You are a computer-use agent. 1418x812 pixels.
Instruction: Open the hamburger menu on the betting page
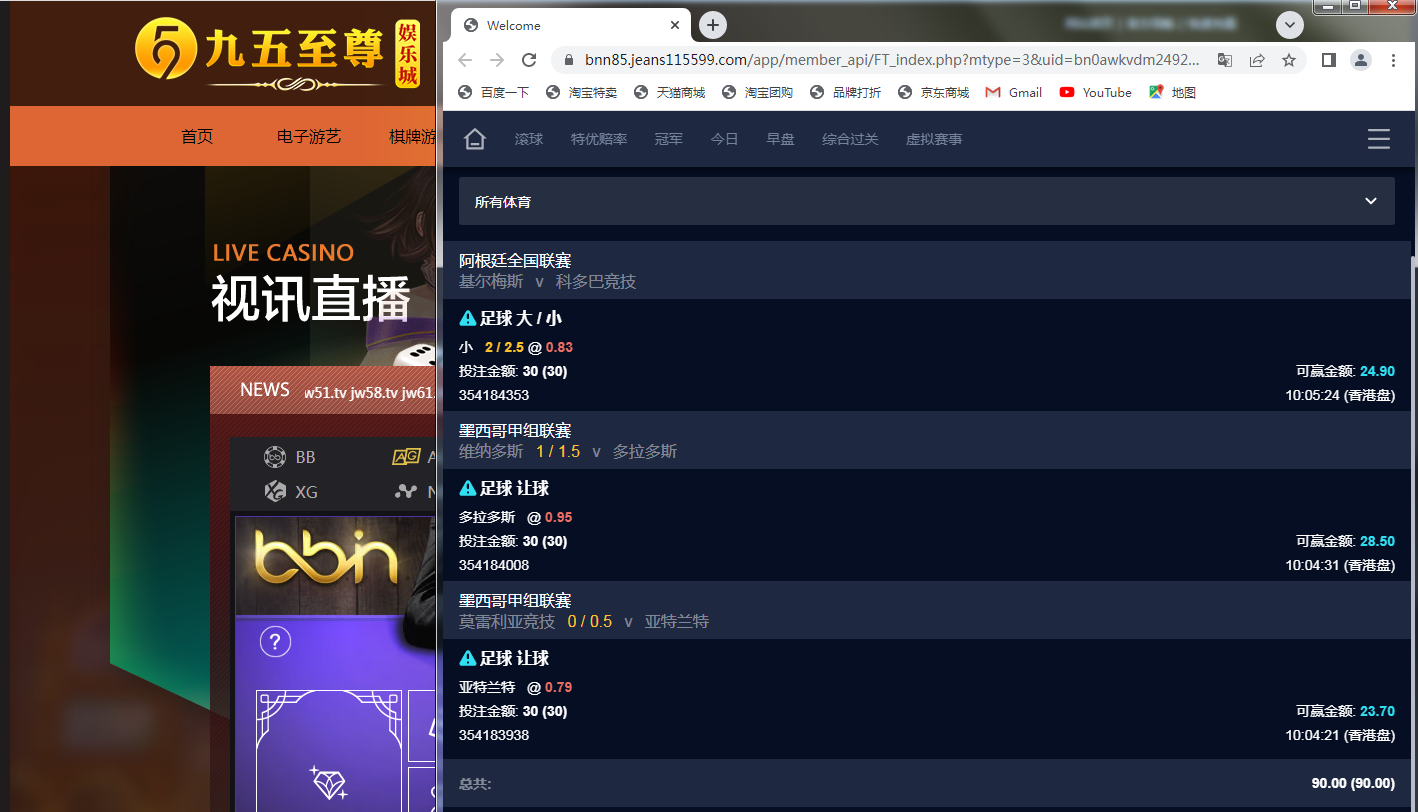pos(1379,139)
